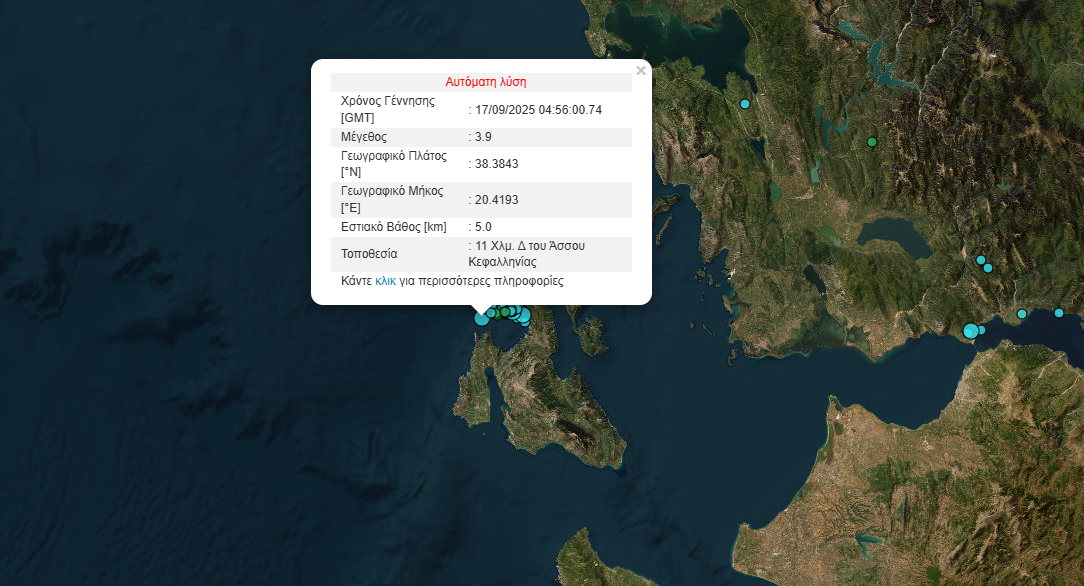Select the origin time value 17/09/2025 04:56:00.74
This screenshot has height=586, width=1084.
pyautogui.click(x=538, y=109)
